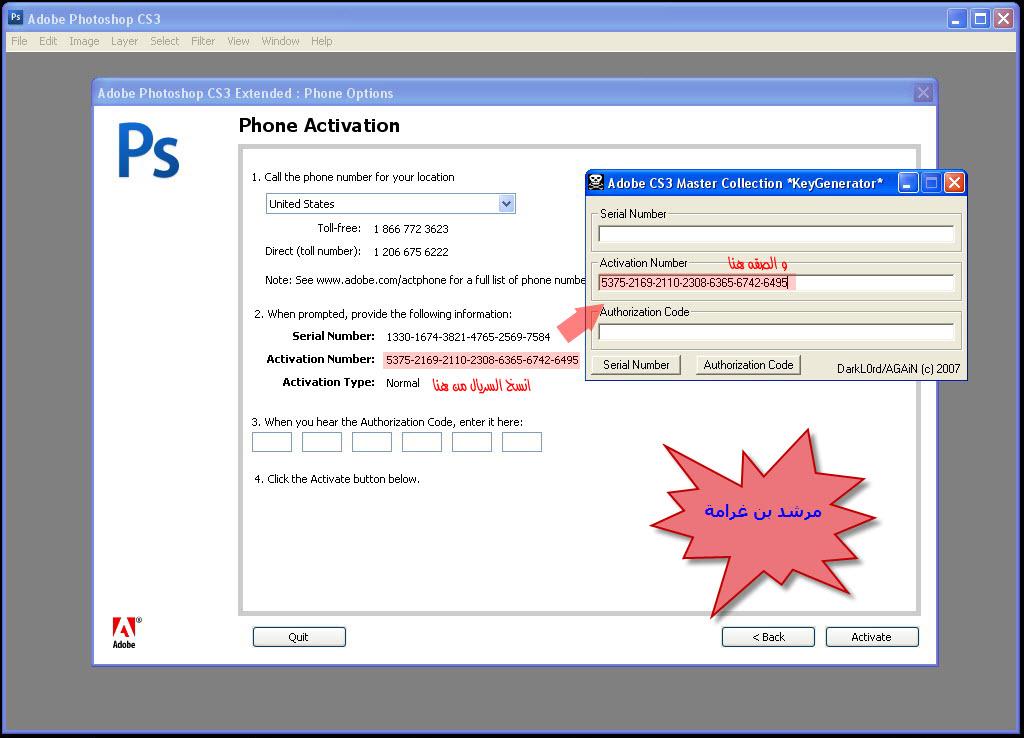Close the KeyGenerator window
This screenshot has height=738, width=1024.
tap(954, 183)
